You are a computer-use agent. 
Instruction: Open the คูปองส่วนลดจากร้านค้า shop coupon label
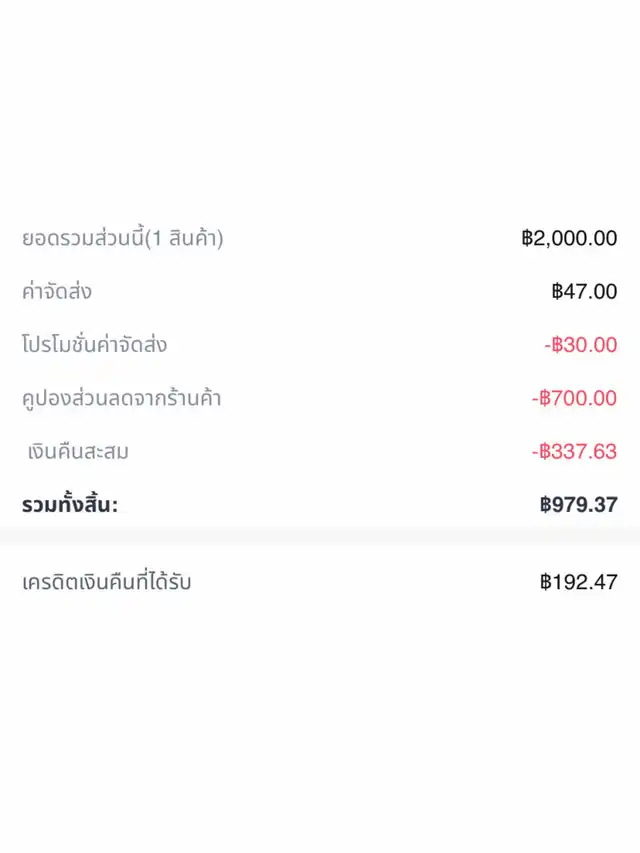tap(121, 398)
